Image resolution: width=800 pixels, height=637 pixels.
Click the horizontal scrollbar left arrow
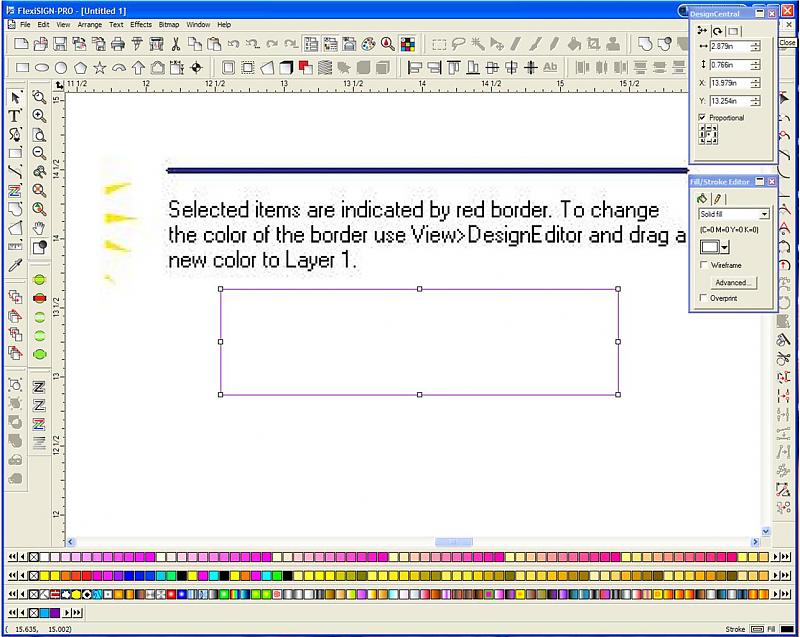(71, 542)
